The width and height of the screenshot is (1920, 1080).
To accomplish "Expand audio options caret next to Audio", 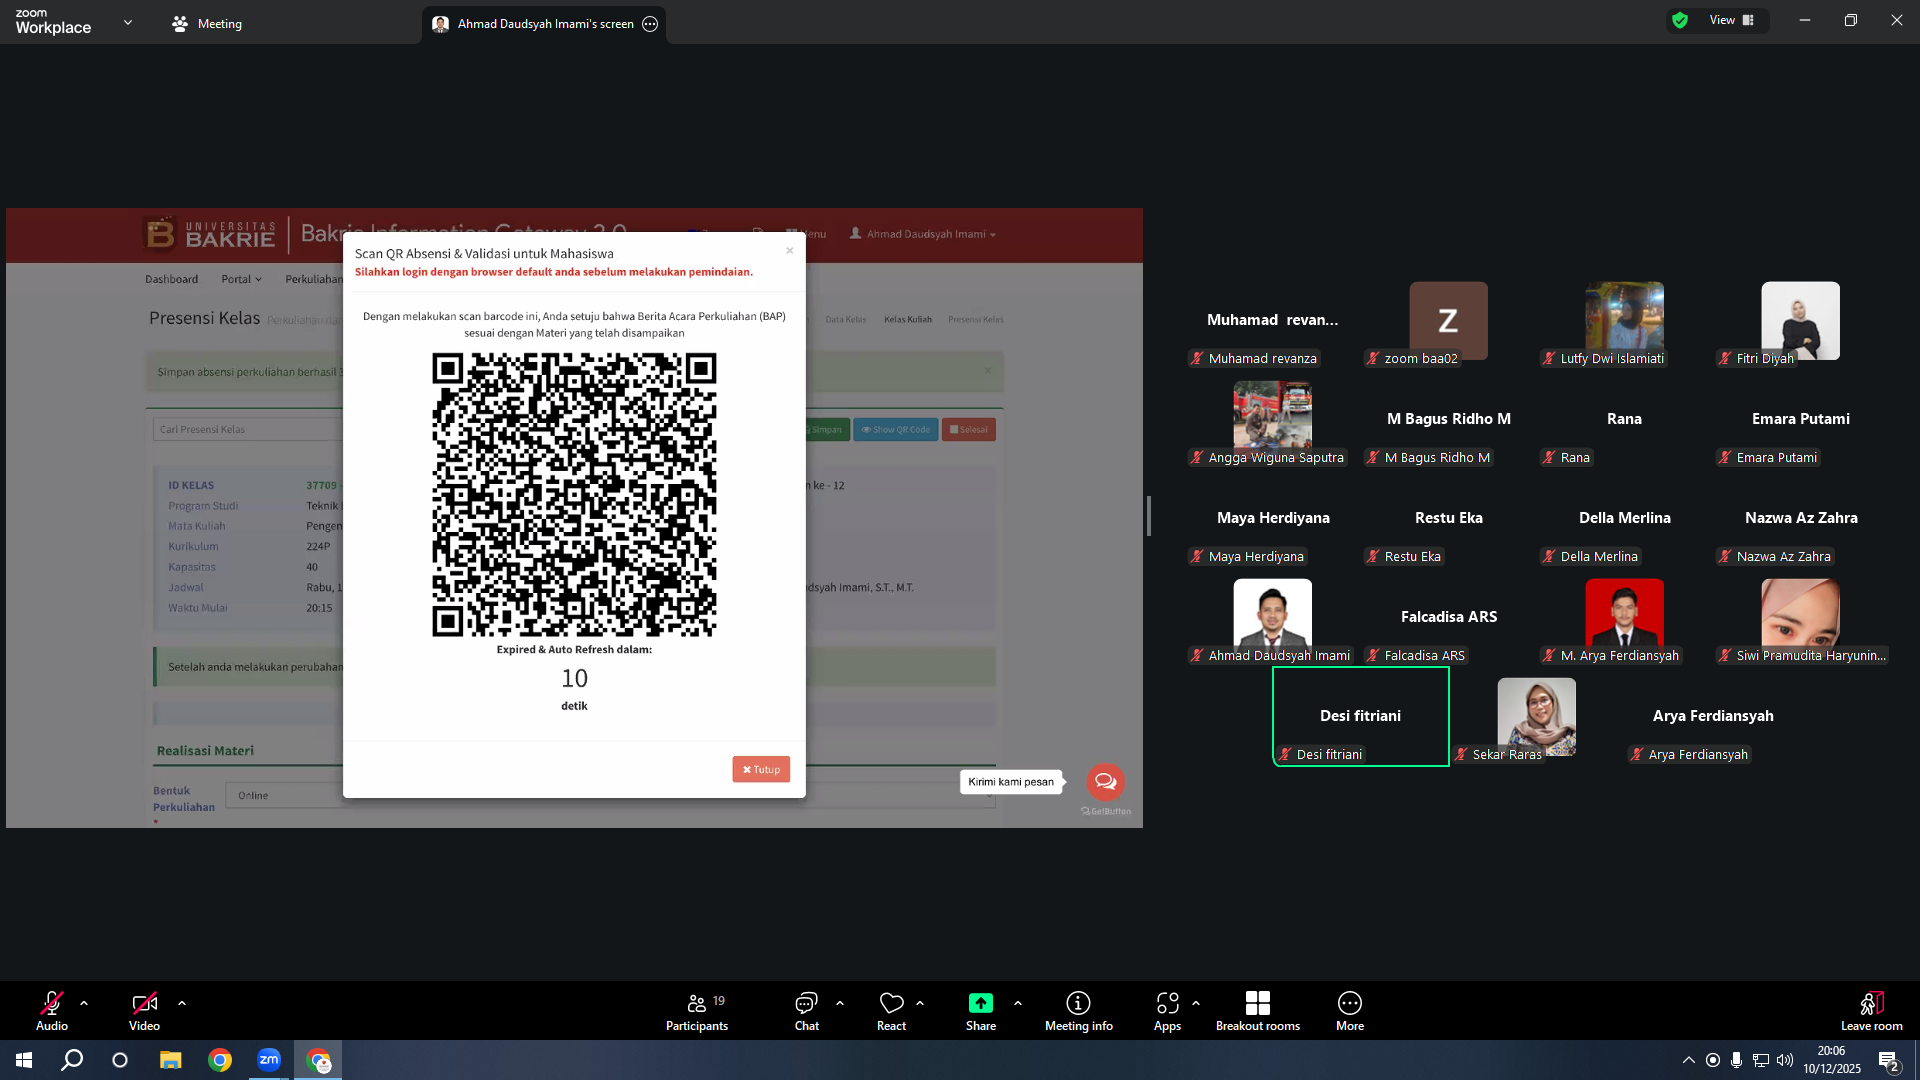I will click(84, 1003).
